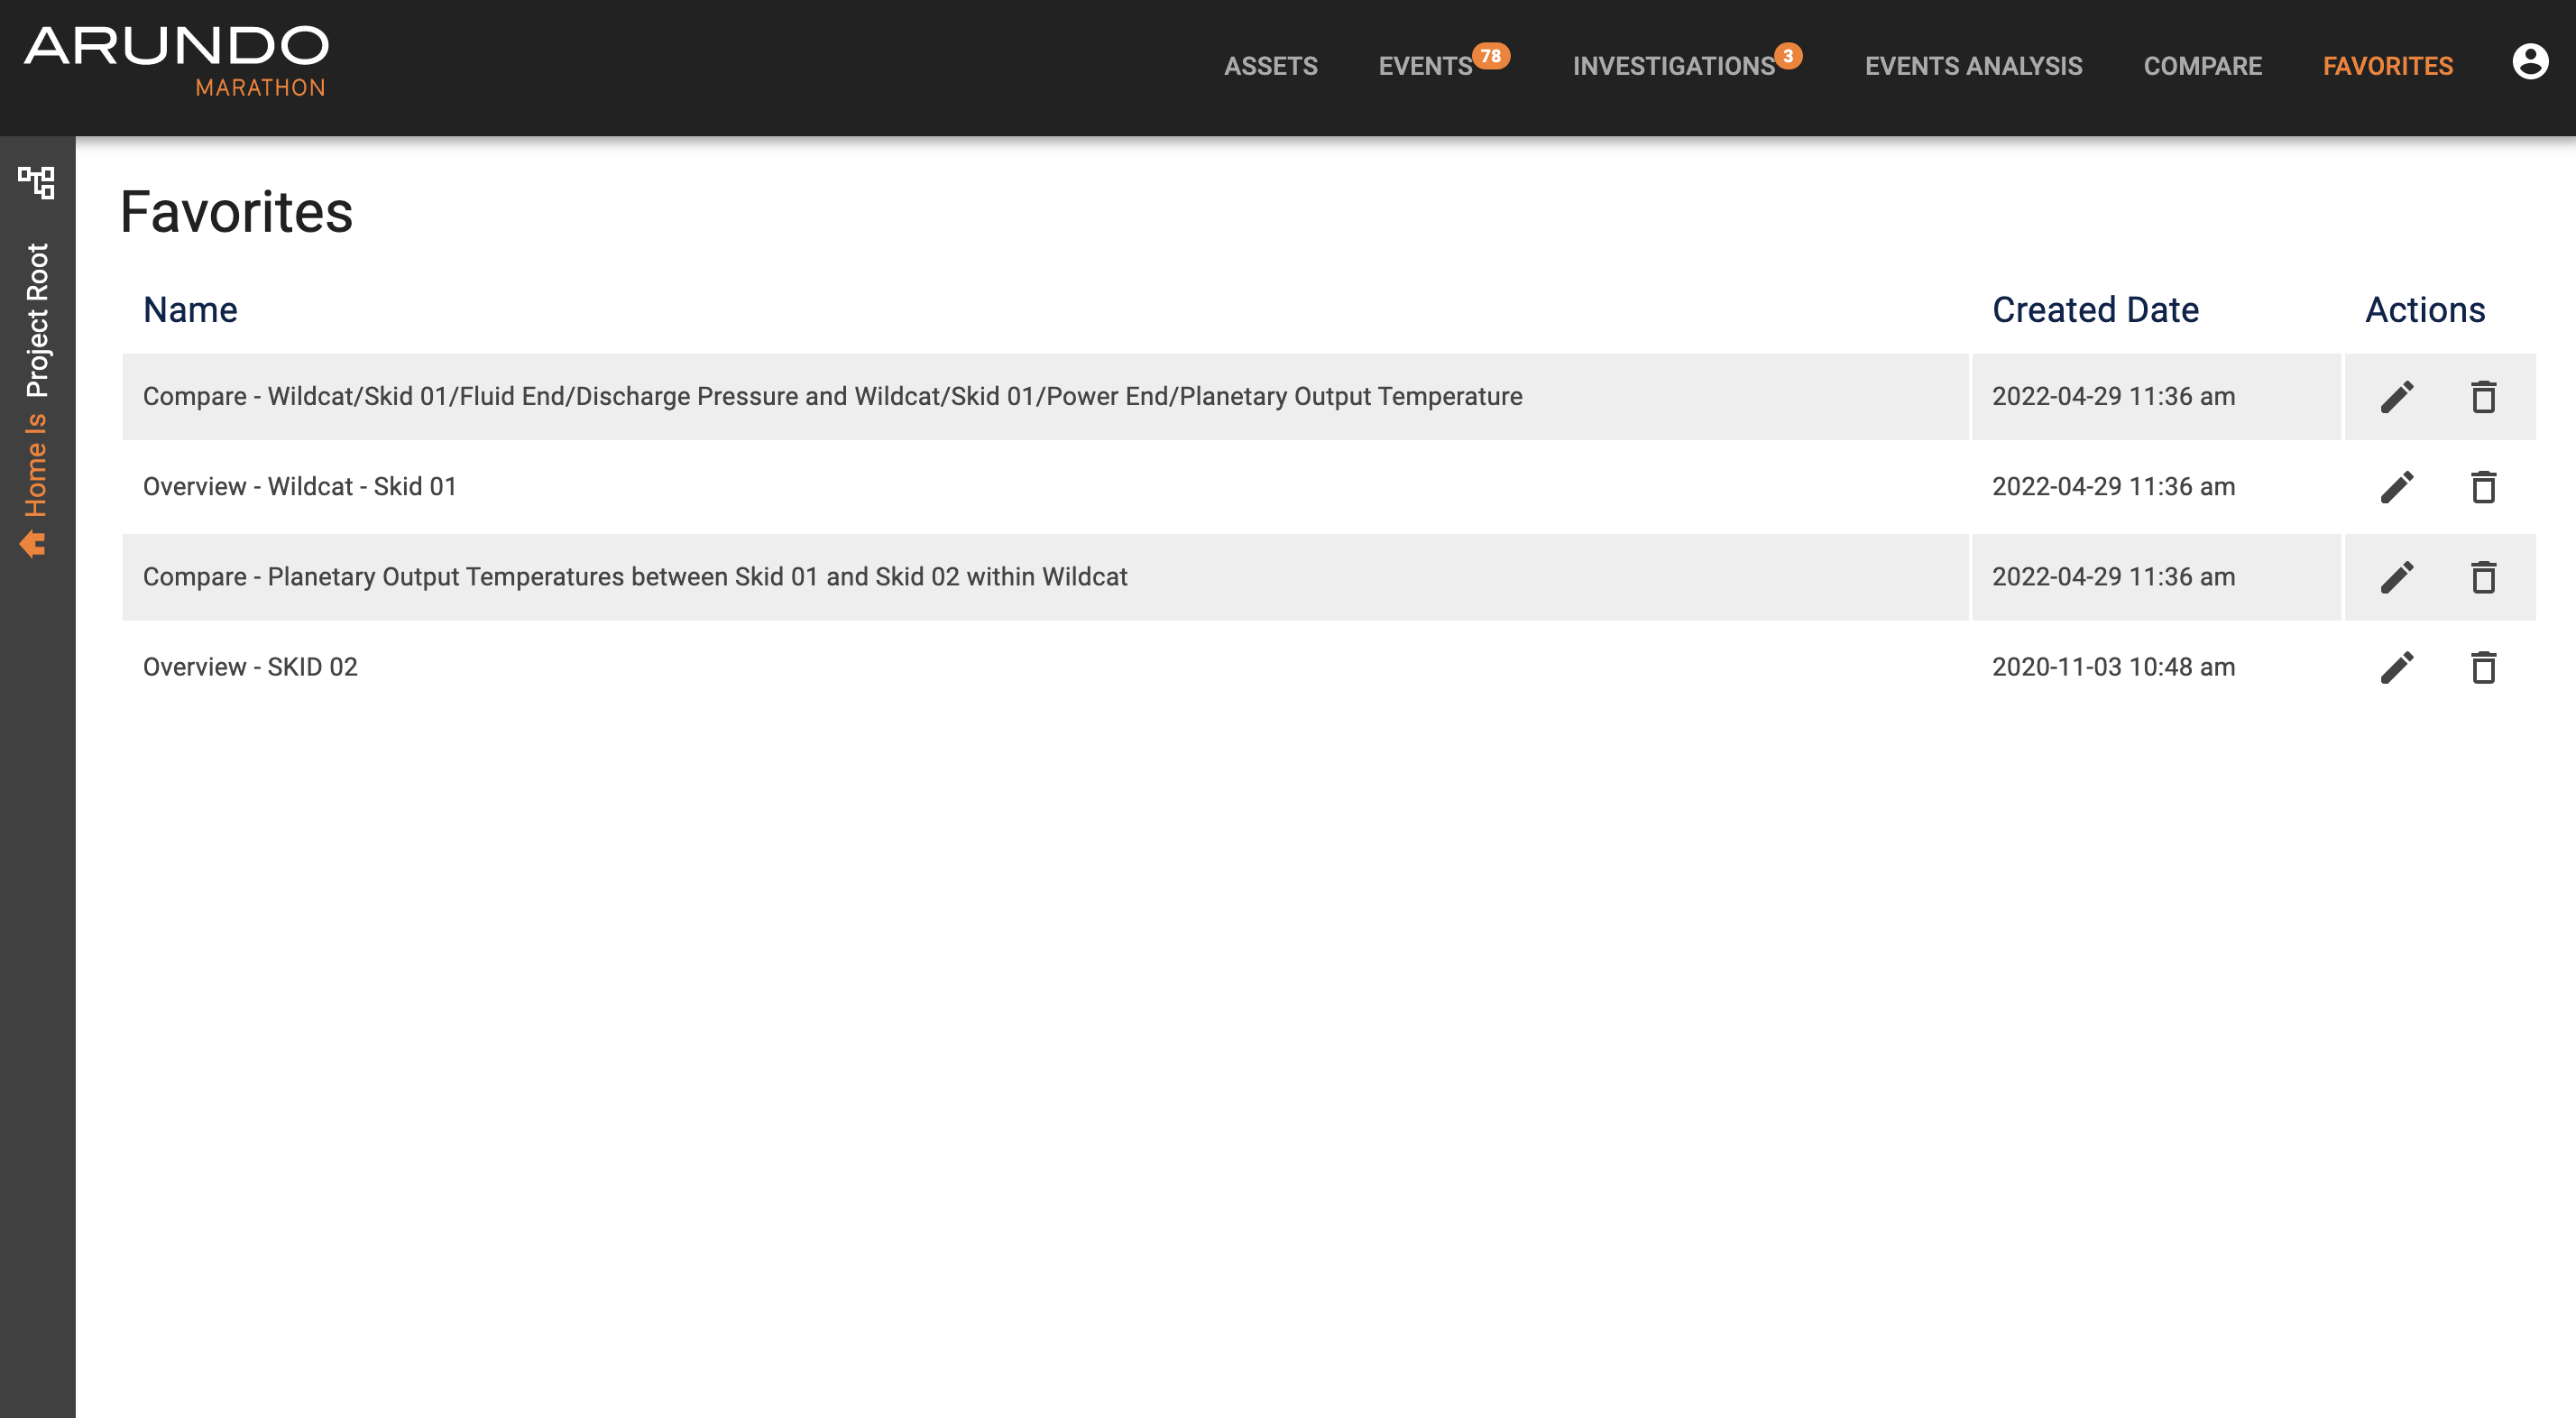The image size is (2576, 1418).
Task: Delete the first Compare Discharge Pressure favorite
Action: 2483,397
